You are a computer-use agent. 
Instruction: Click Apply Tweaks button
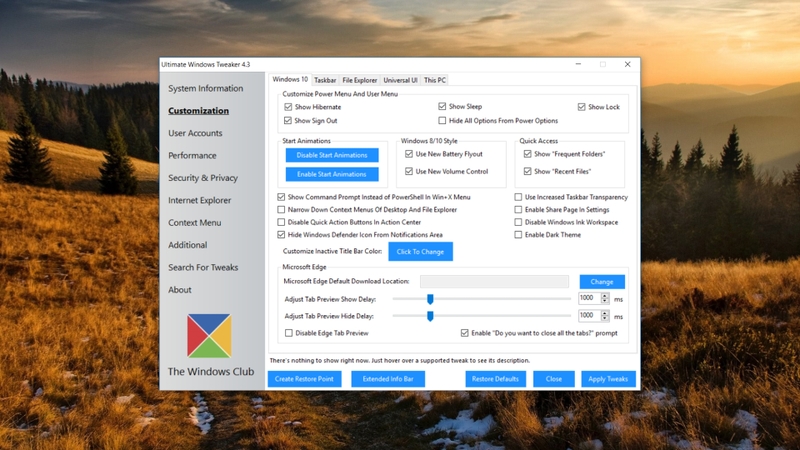pos(608,379)
